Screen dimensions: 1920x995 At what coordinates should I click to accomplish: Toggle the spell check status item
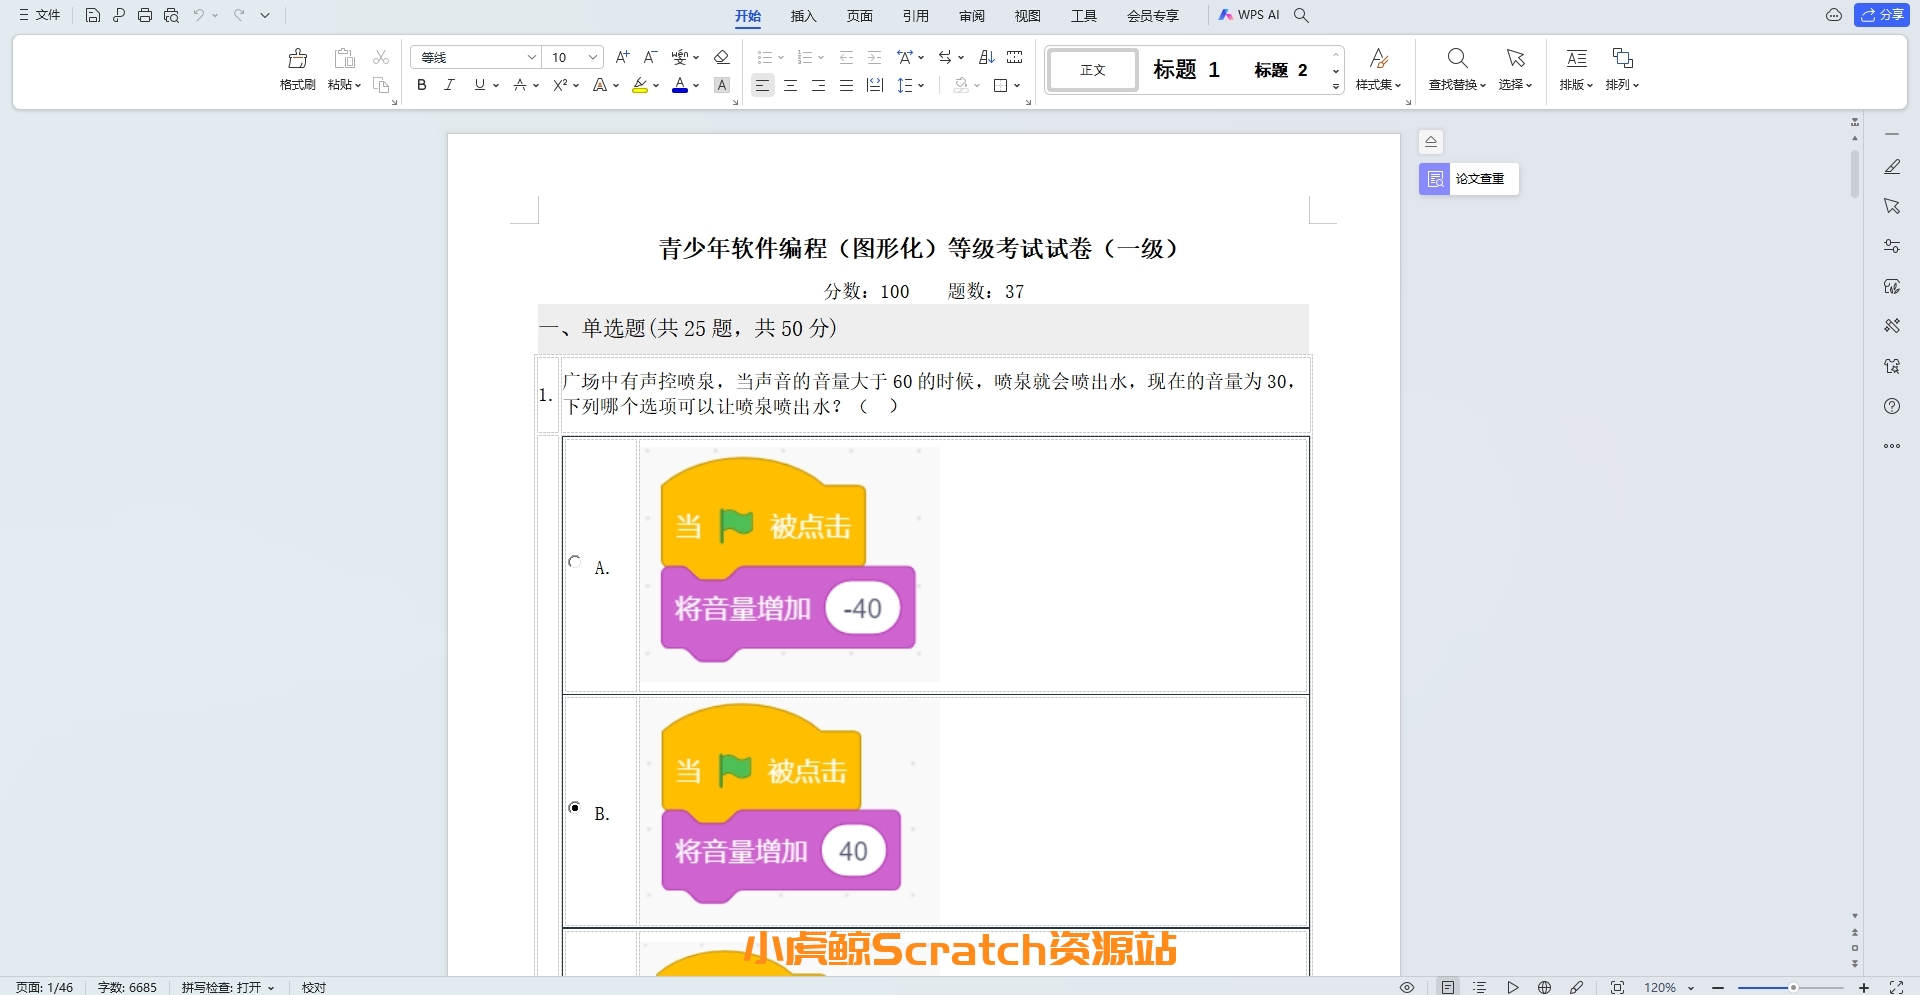tap(227, 987)
